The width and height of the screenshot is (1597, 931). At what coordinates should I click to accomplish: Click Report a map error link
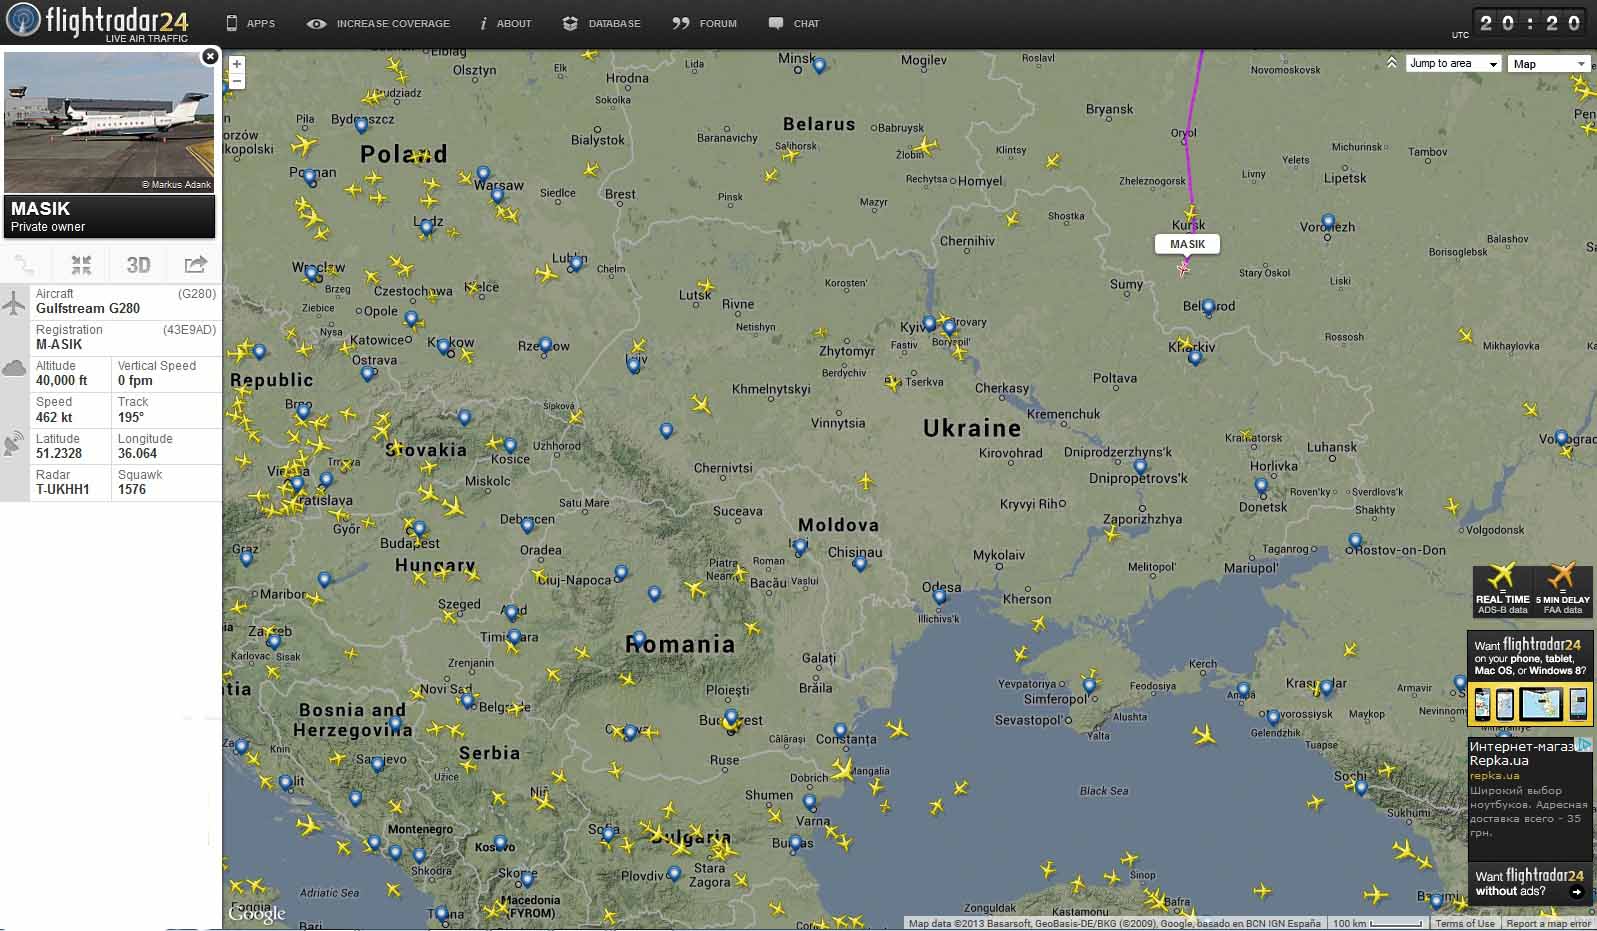(x=1548, y=923)
